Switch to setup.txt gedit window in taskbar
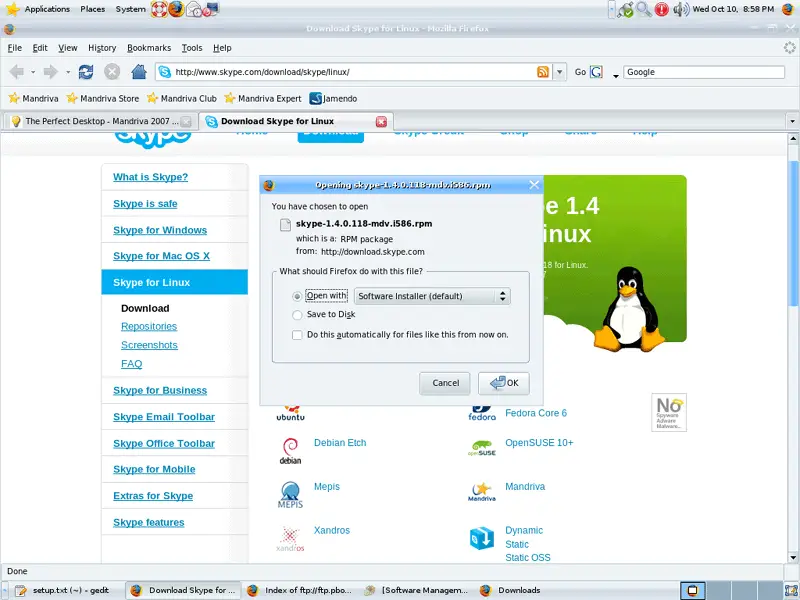Image resolution: width=800 pixels, height=600 pixels. coord(64,590)
